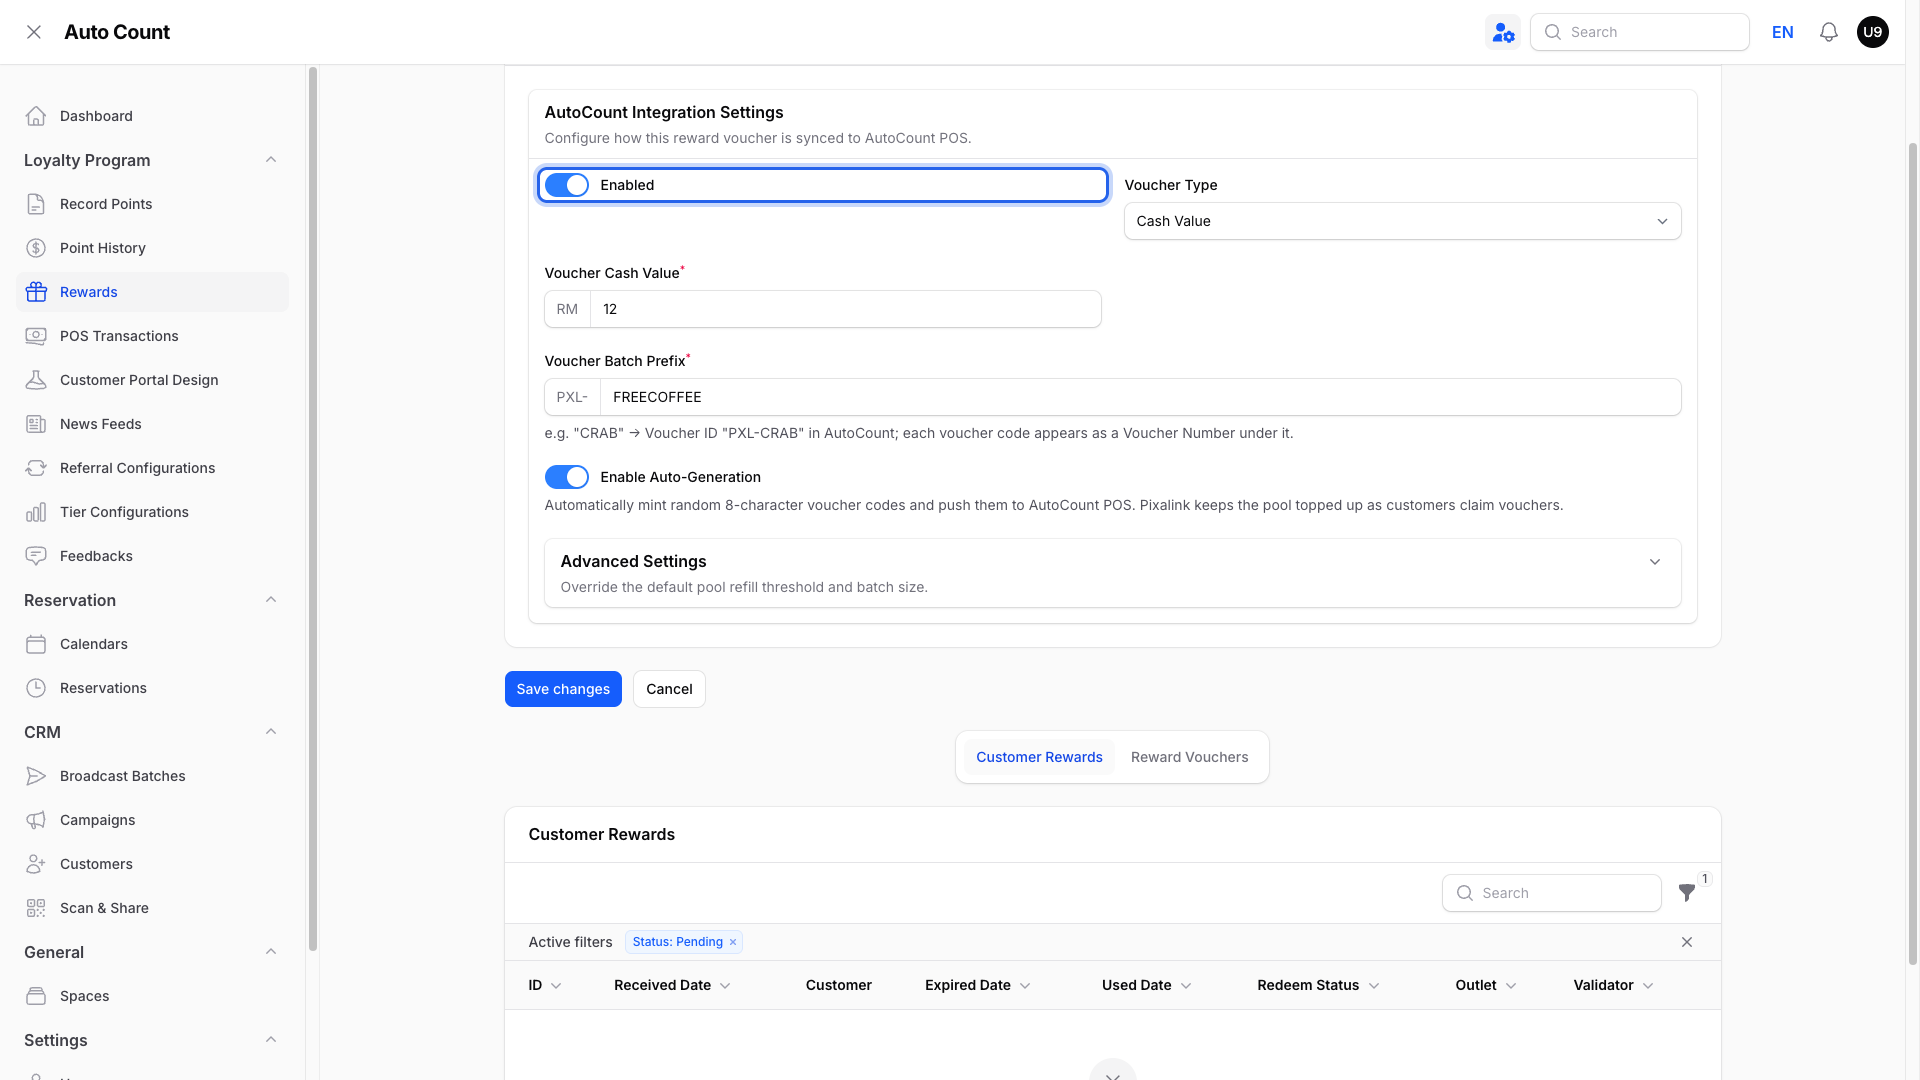The image size is (1920, 1080).
Task: Click the Feedbacks chat bubble icon
Action: tap(36, 556)
